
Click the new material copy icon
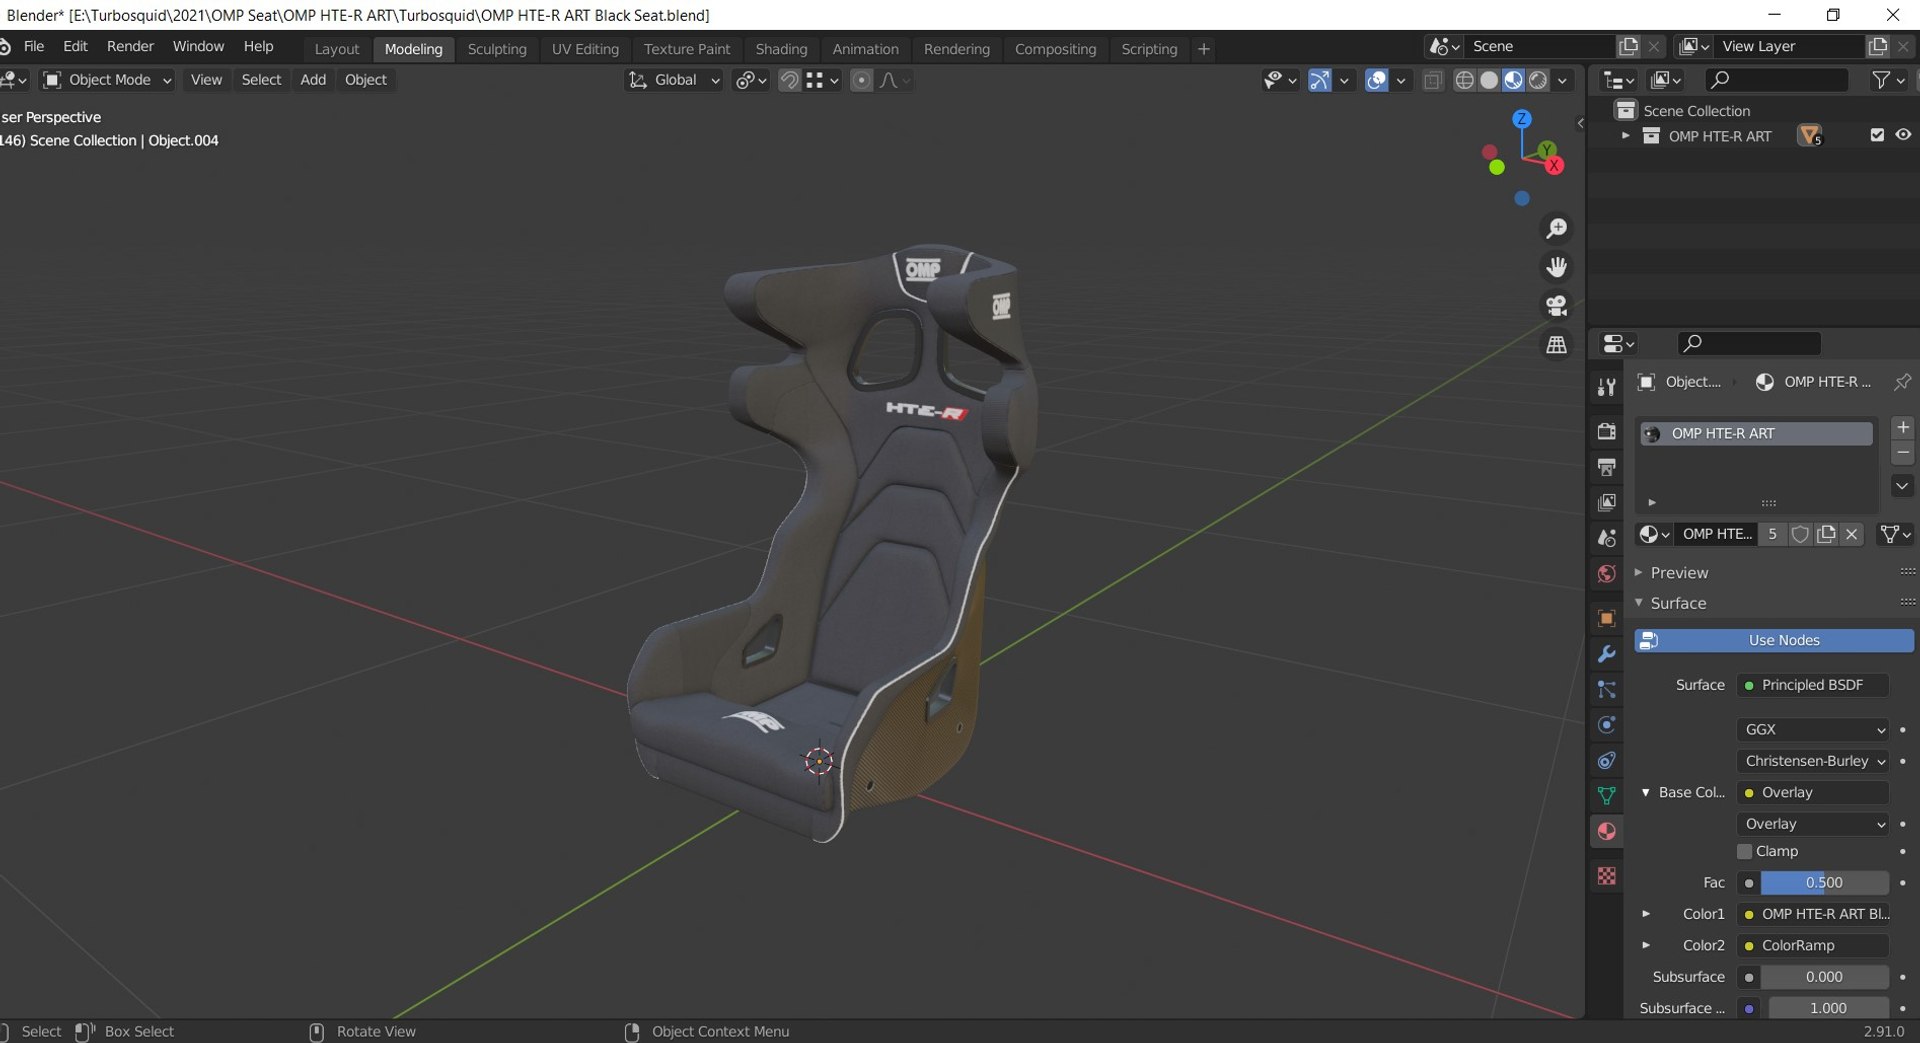1826,534
